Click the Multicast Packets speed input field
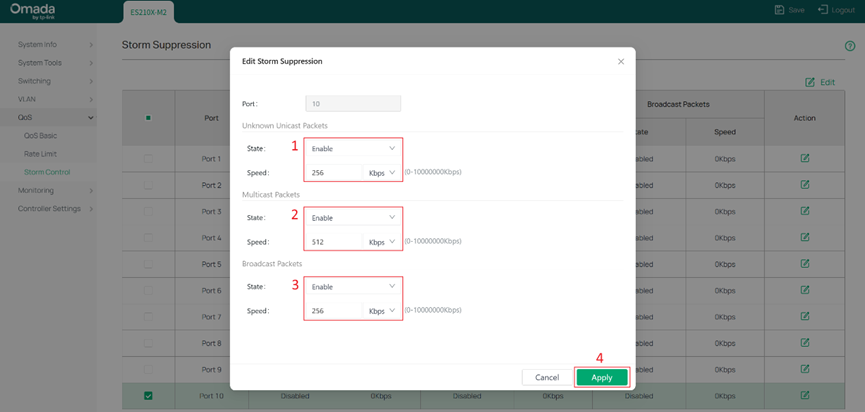 333,241
